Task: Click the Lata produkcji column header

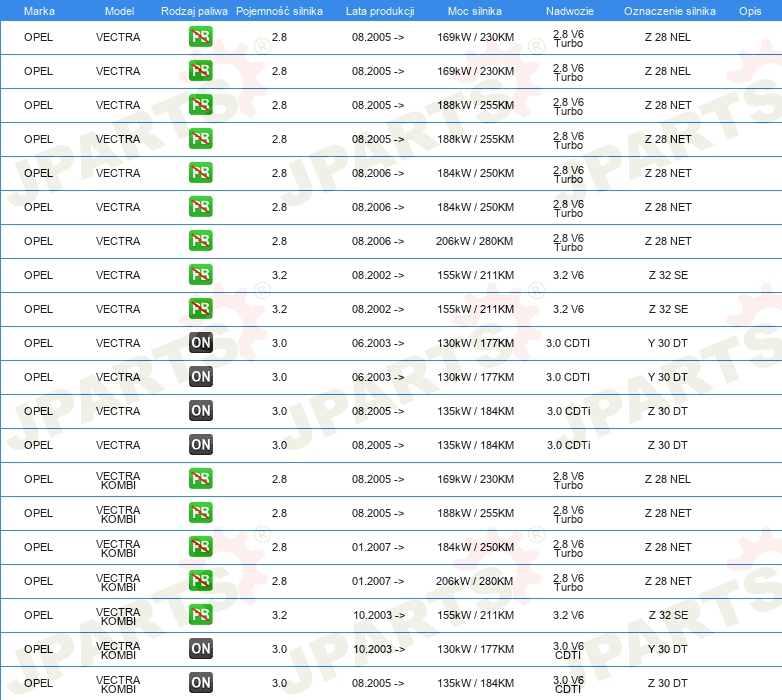Action: 380,11
